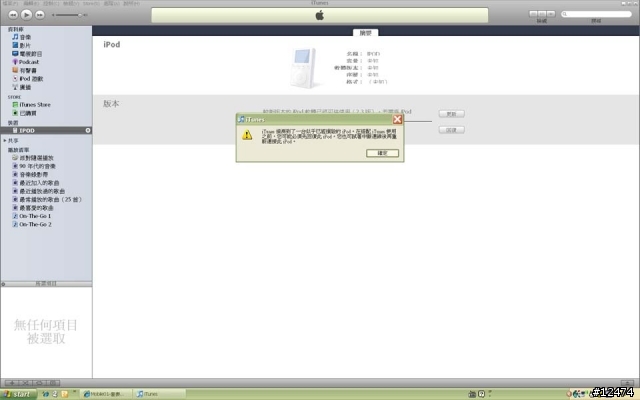Click the iTunes taskbar button
This screenshot has height=400, width=640.
[158, 394]
